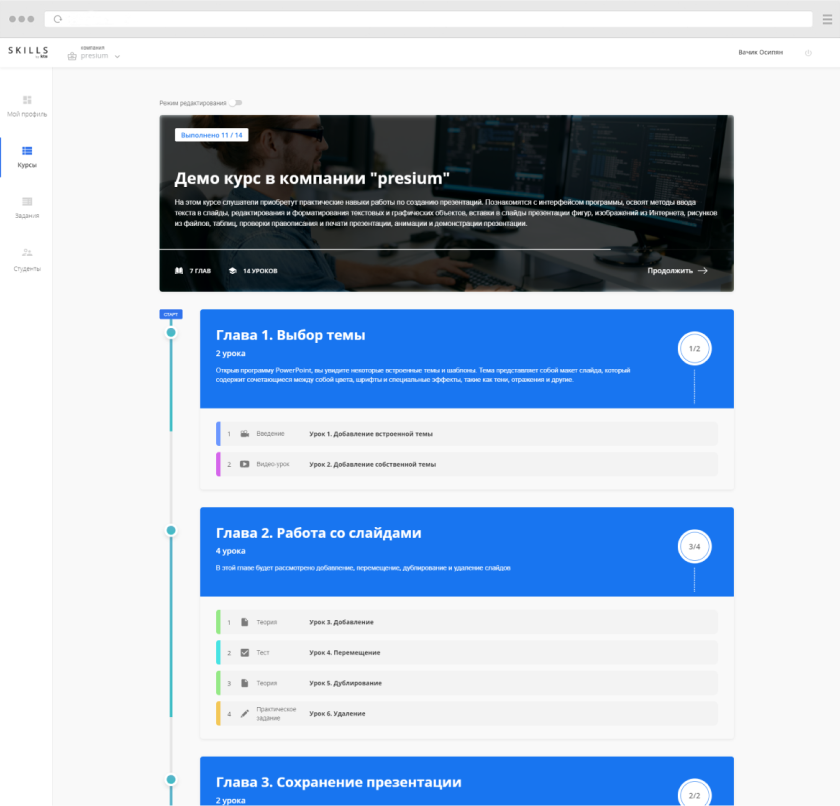Click the Практическое задание label in Урок 6 row
840x806 pixels.
point(276,714)
